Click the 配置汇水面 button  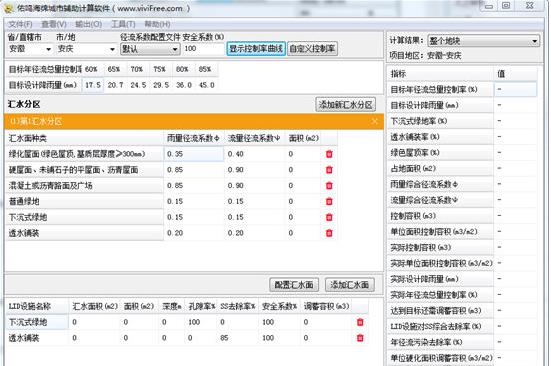[x=294, y=285]
